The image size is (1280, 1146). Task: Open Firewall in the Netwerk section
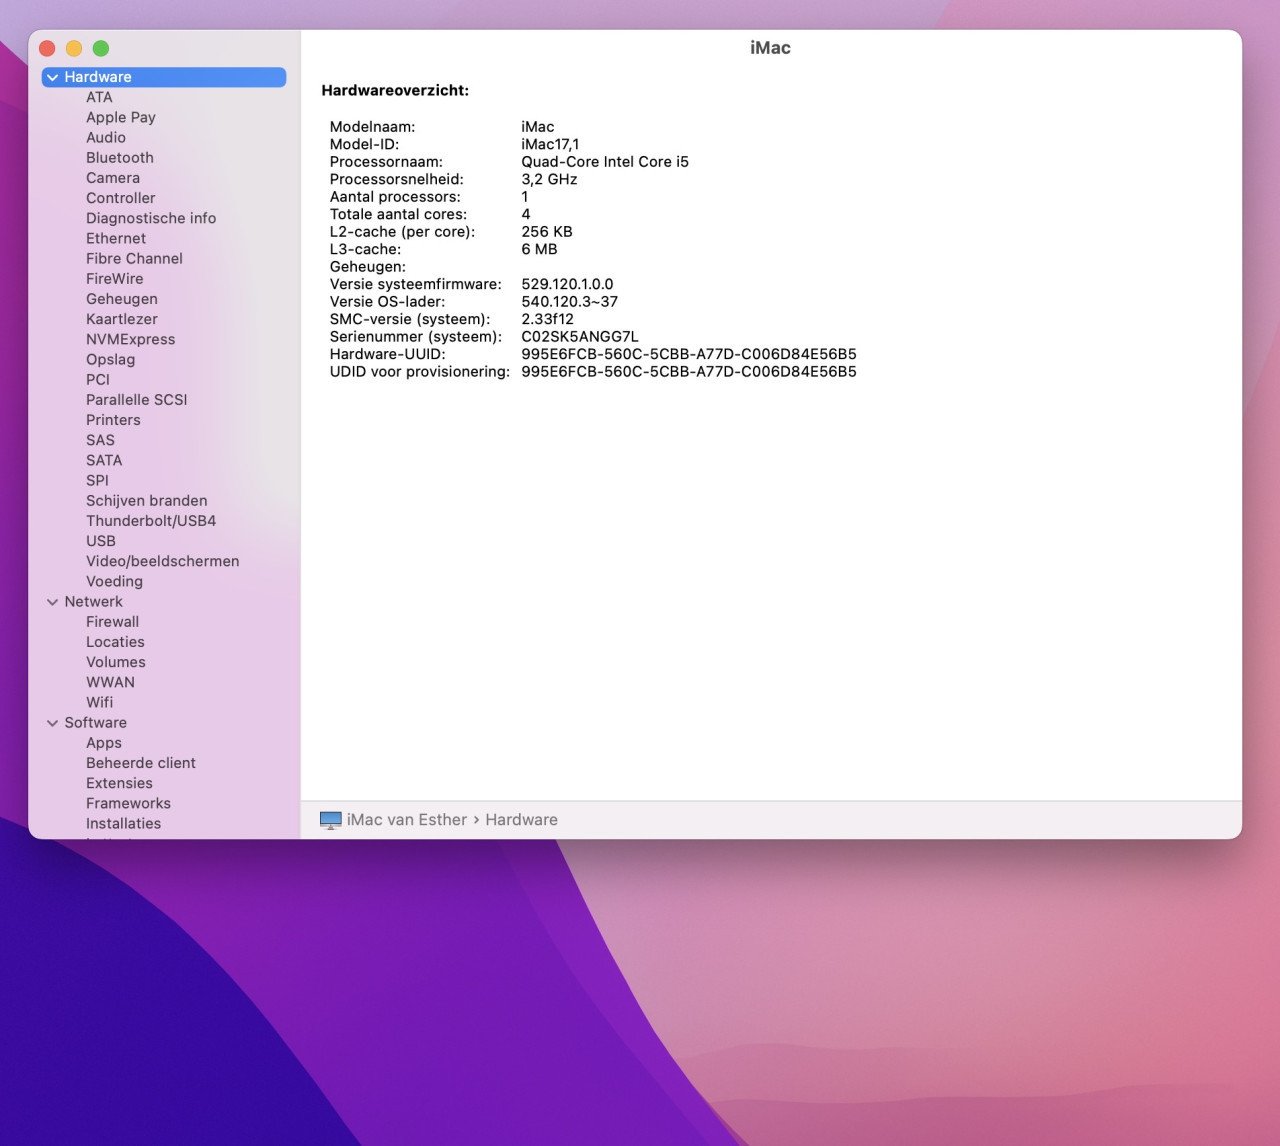[112, 622]
